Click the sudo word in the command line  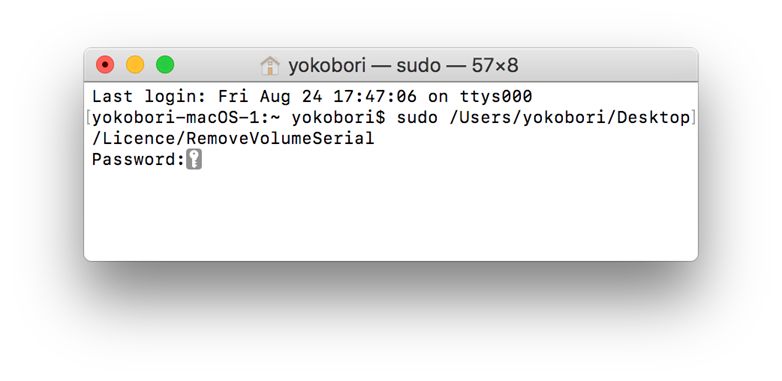point(417,118)
